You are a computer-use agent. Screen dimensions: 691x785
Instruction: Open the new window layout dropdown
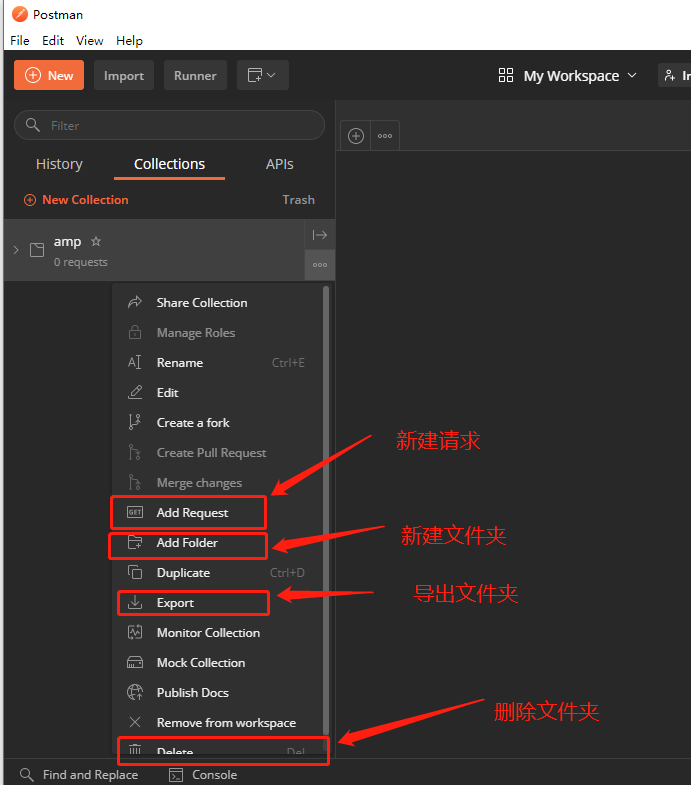(x=262, y=76)
